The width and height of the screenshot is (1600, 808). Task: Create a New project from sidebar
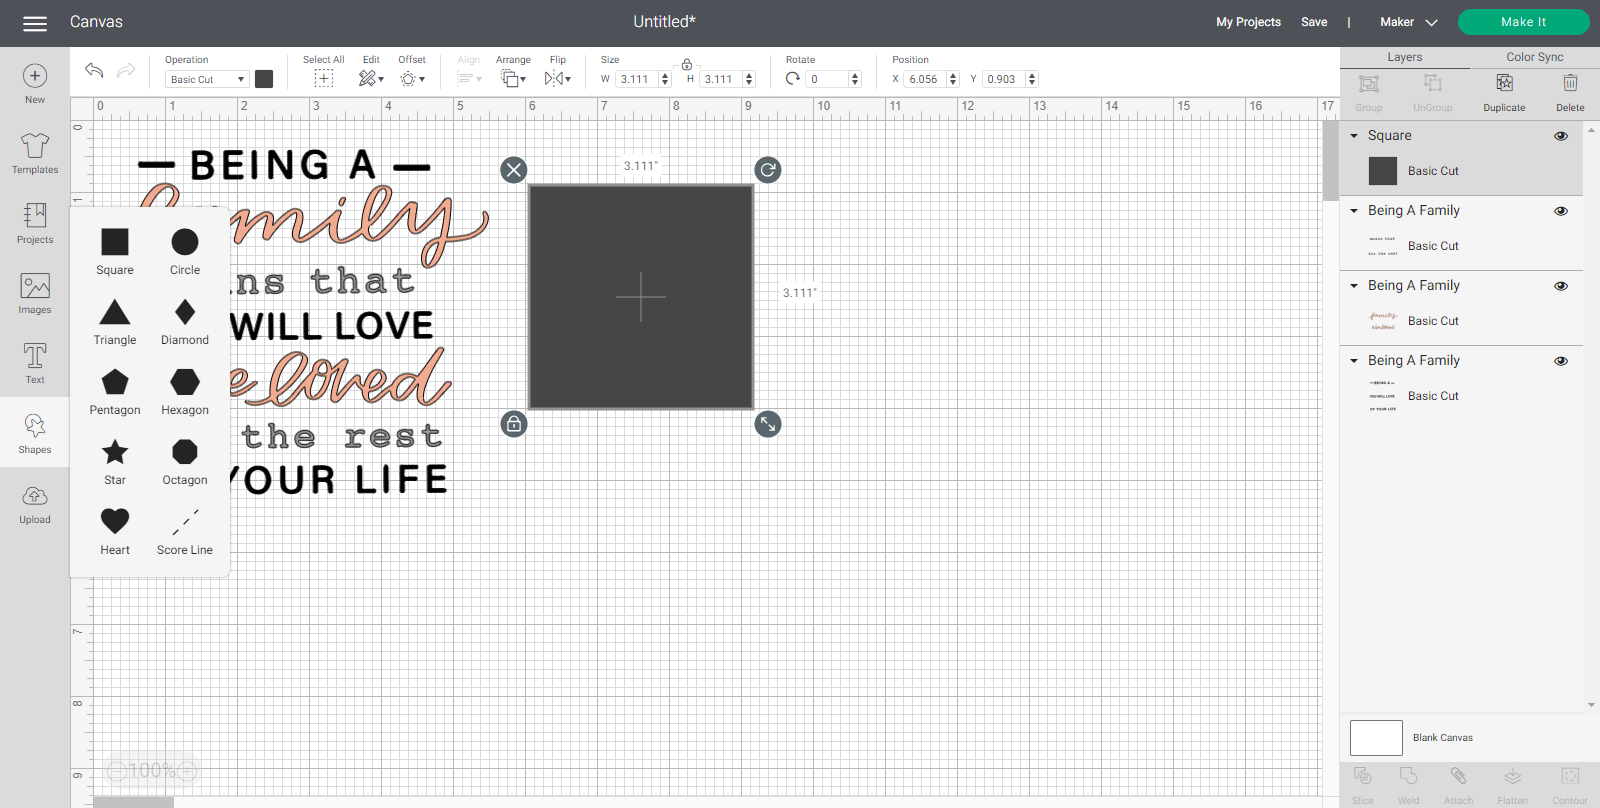[x=35, y=84]
